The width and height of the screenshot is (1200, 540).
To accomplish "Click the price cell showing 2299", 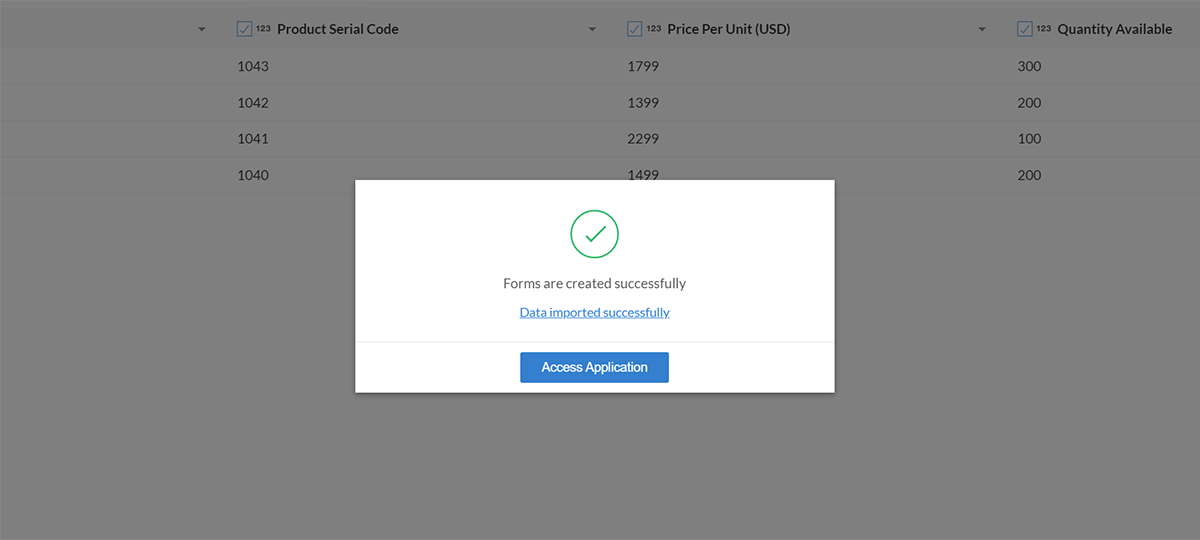I will click(x=643, y=138).
